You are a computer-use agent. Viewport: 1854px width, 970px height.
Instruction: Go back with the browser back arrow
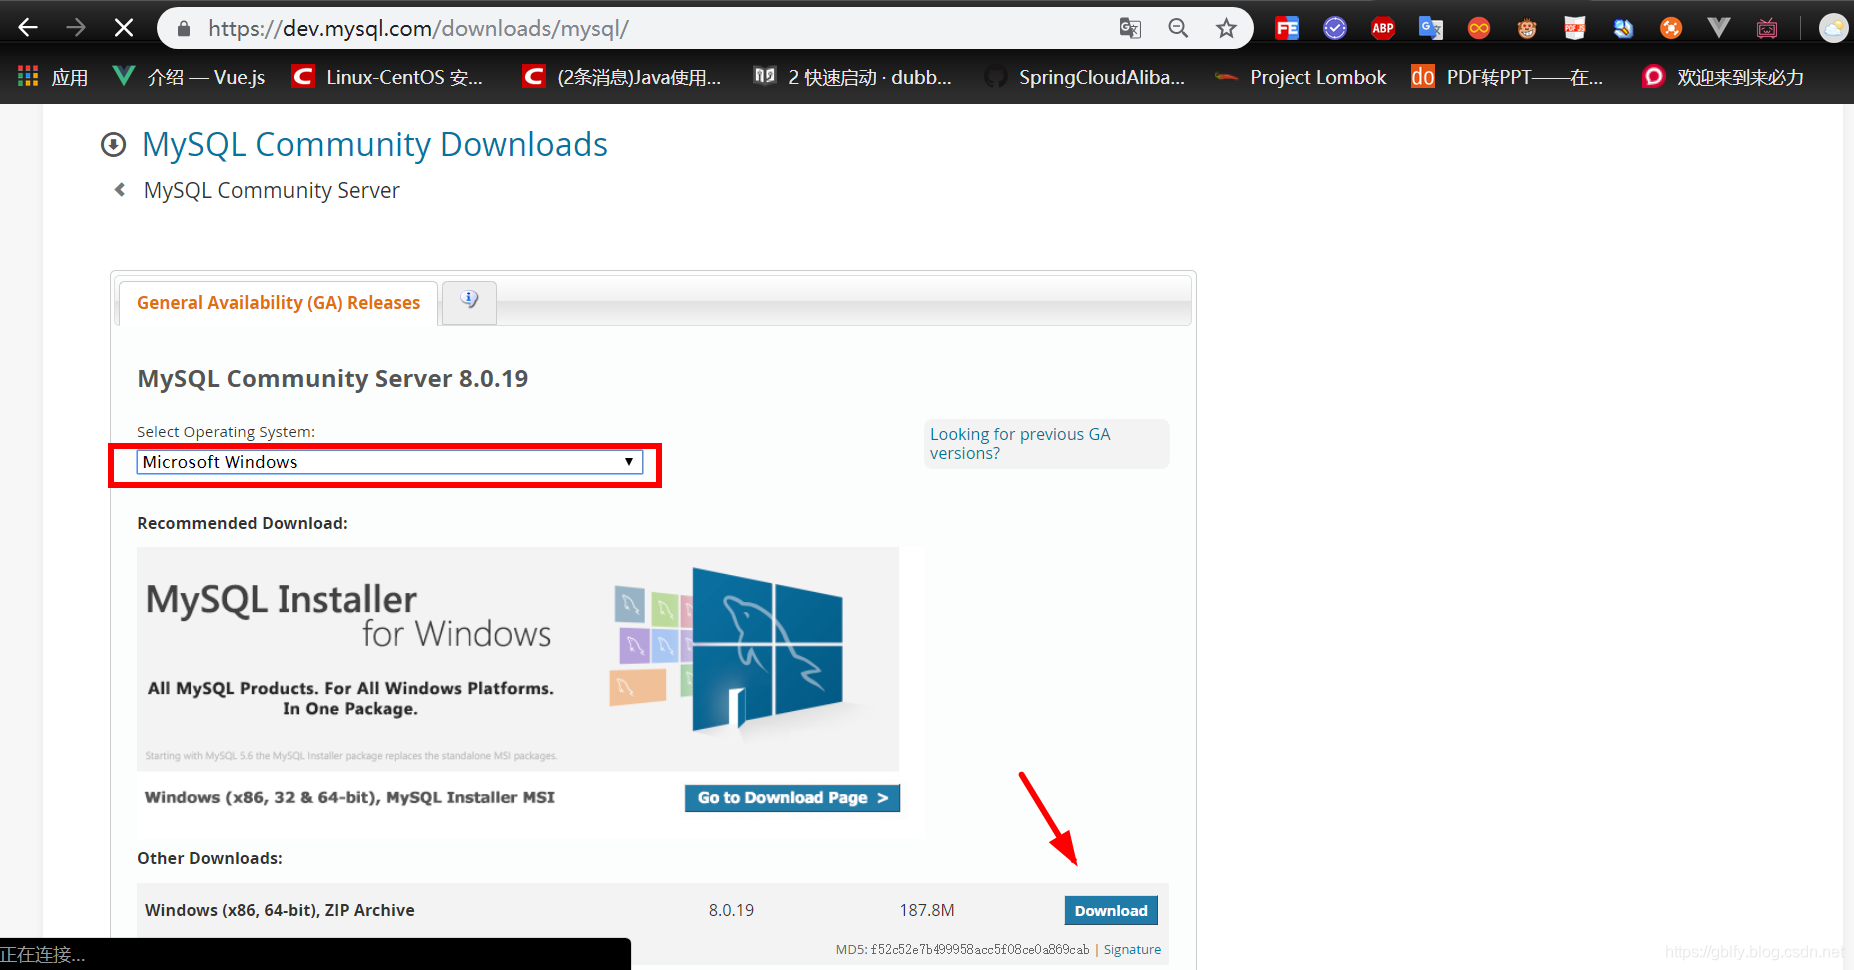coord(28,28)
